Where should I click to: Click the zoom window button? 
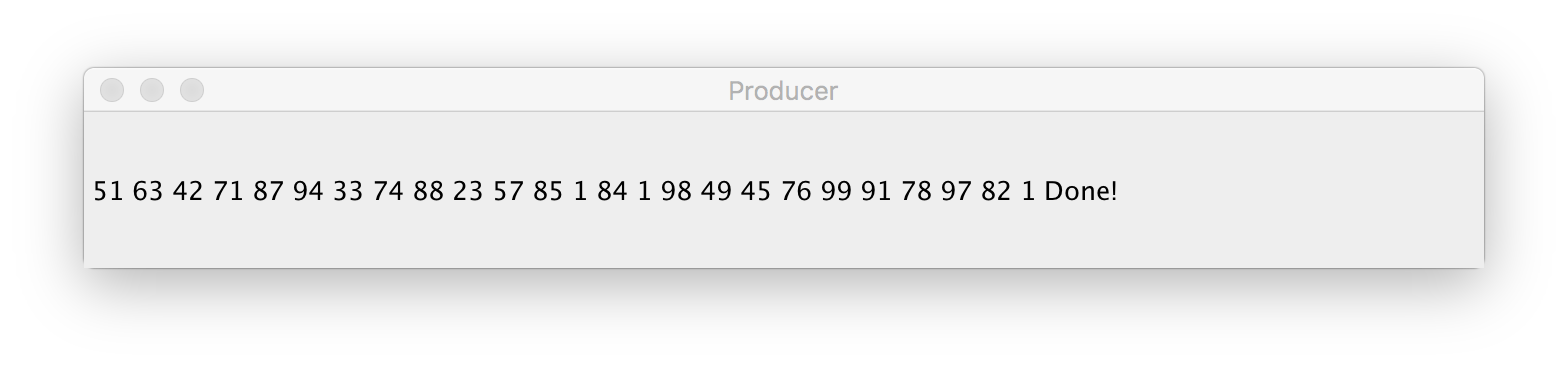[x=192, y=91]
